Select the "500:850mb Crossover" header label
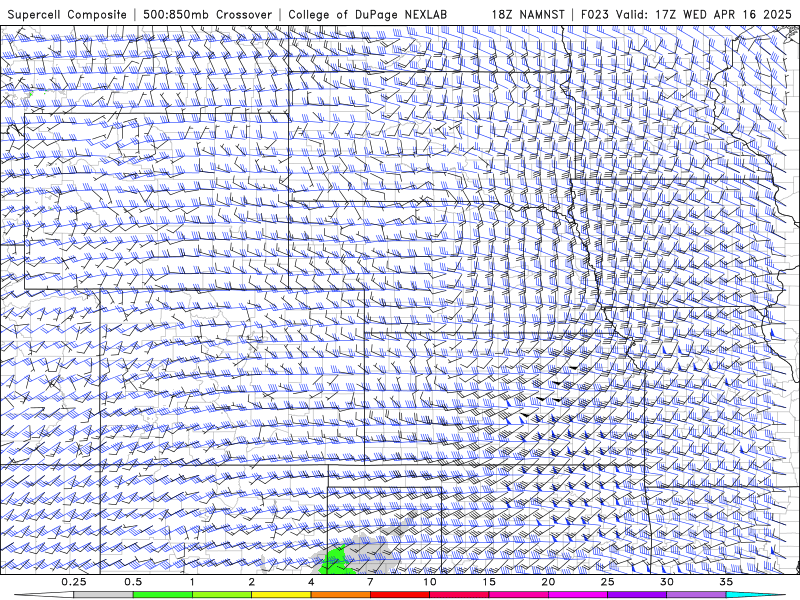The height and width of the screenshot is (600, 800). point(208,14)
